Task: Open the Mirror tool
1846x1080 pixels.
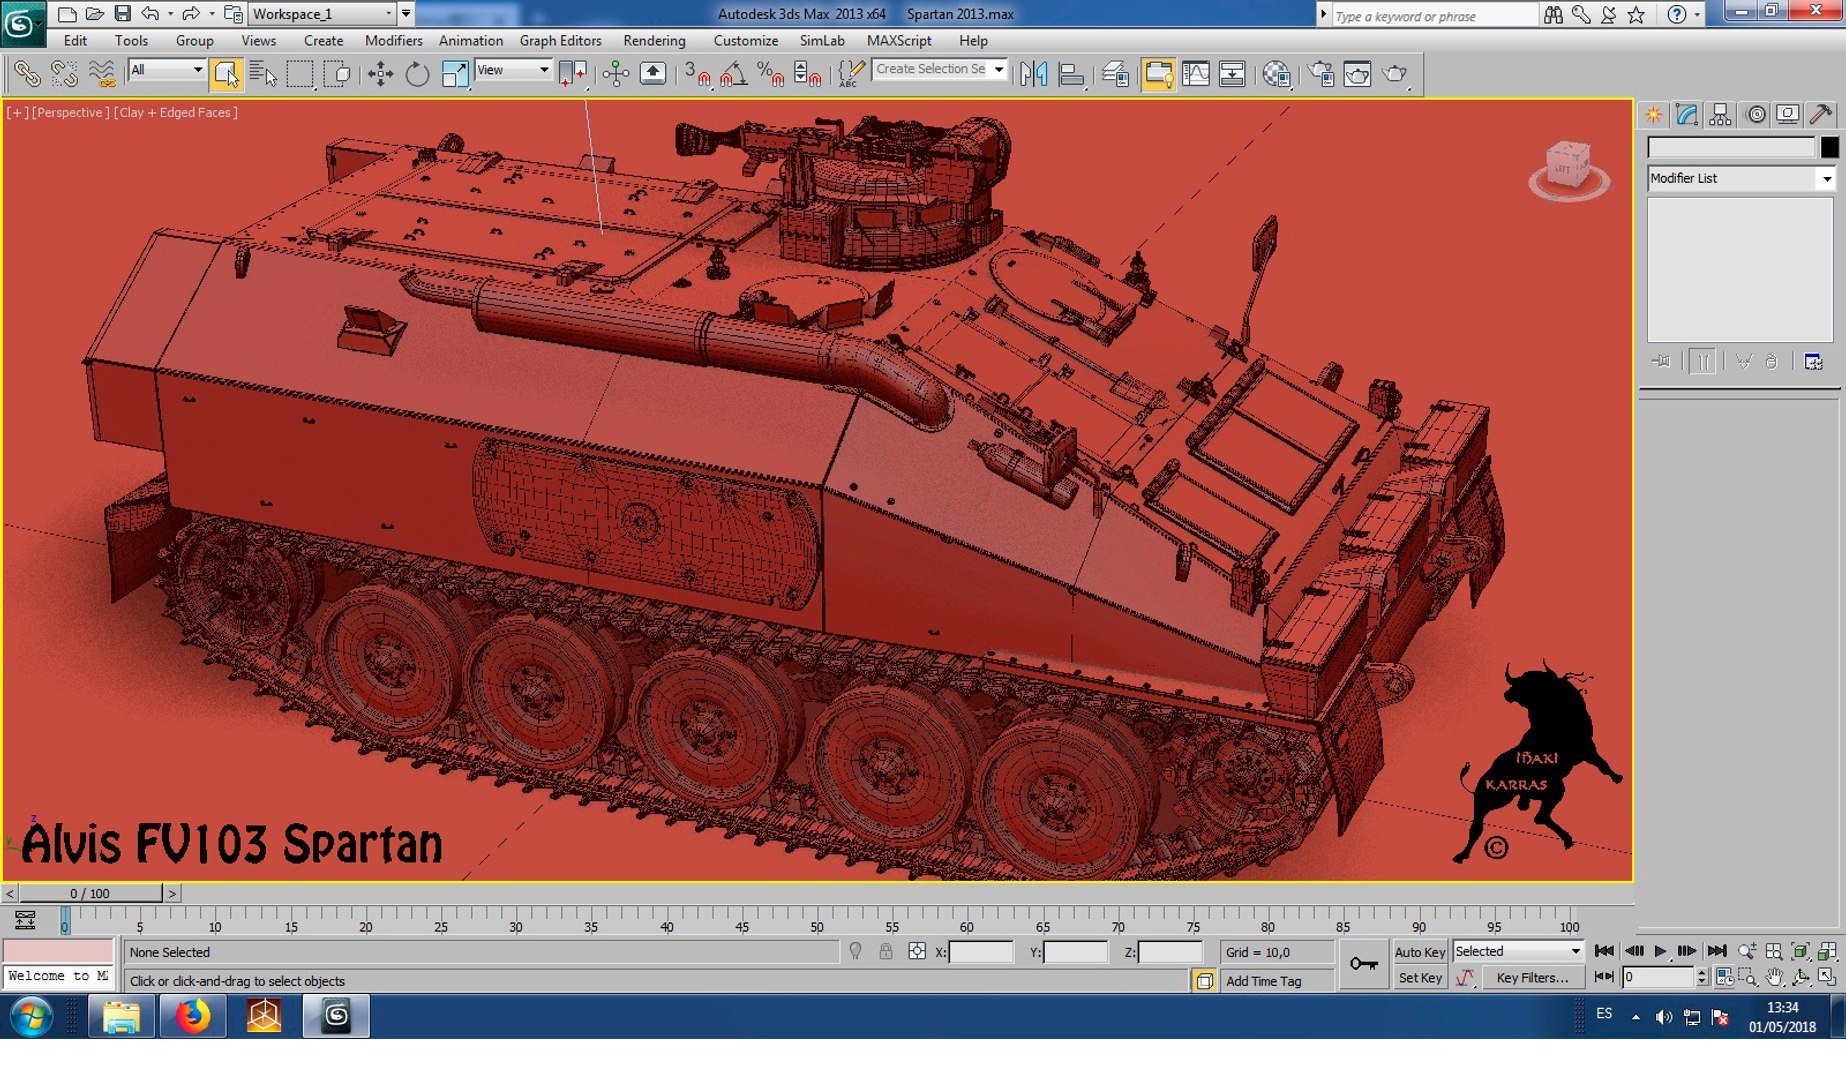Action: pyautogui.click(x=1033, y=74)
